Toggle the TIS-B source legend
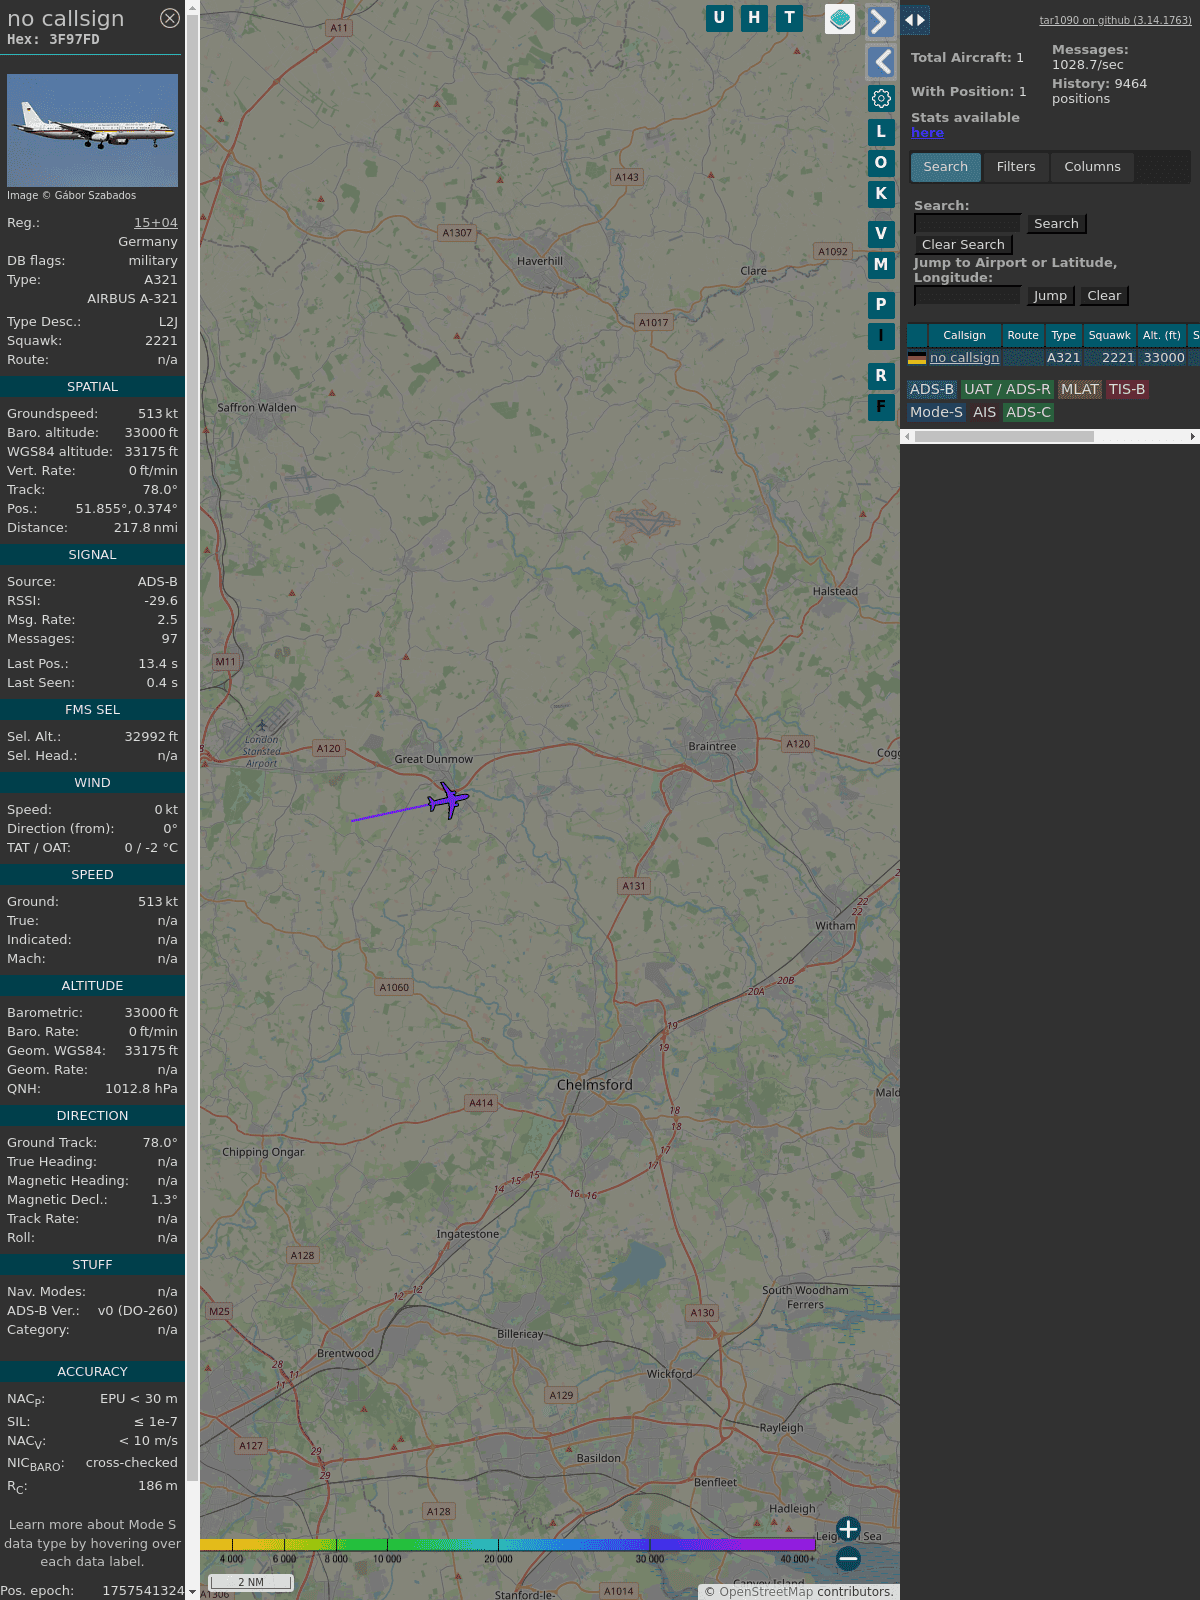 (1127, 390)
